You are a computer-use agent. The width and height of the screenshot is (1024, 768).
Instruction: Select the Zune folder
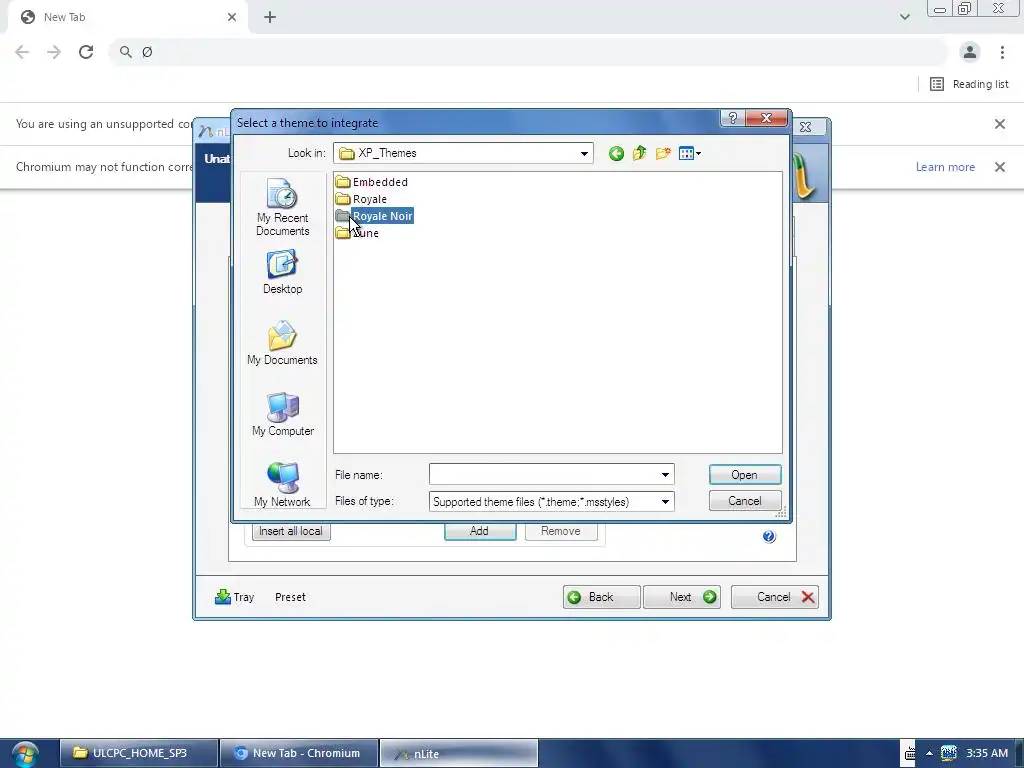pyautogui.click(x=357, y=233)
